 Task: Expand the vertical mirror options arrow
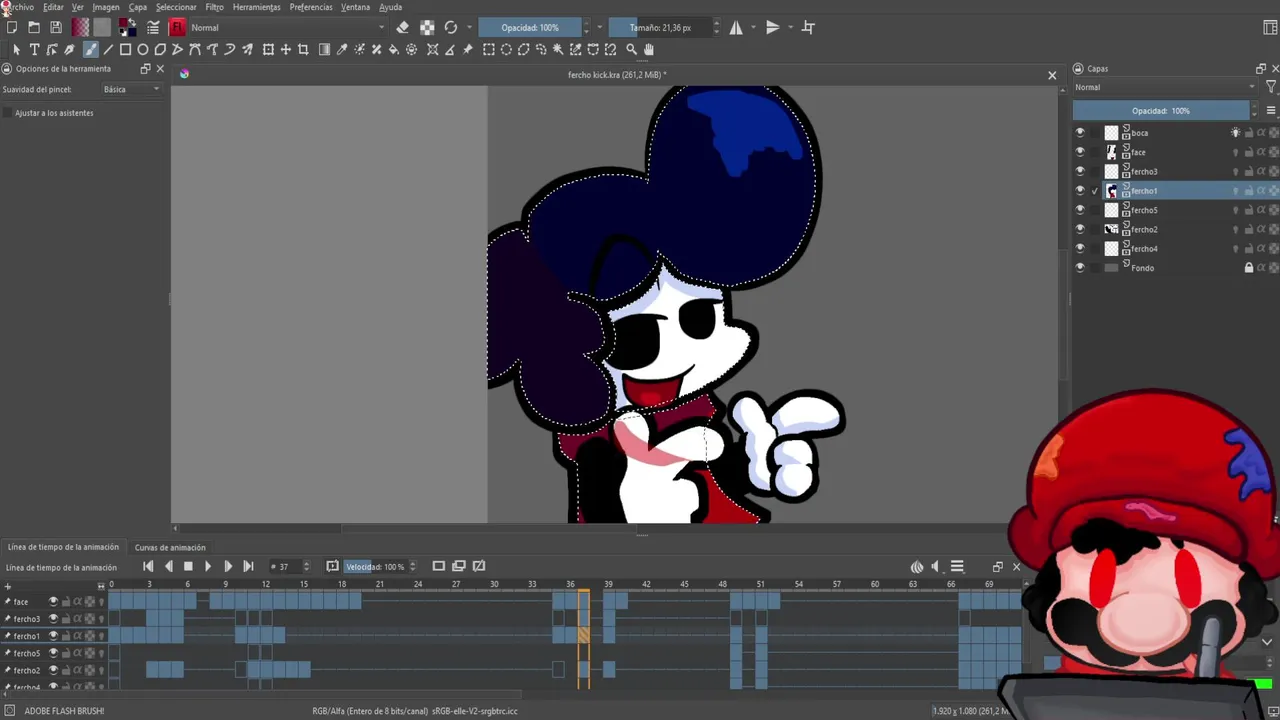pos(790,27)
